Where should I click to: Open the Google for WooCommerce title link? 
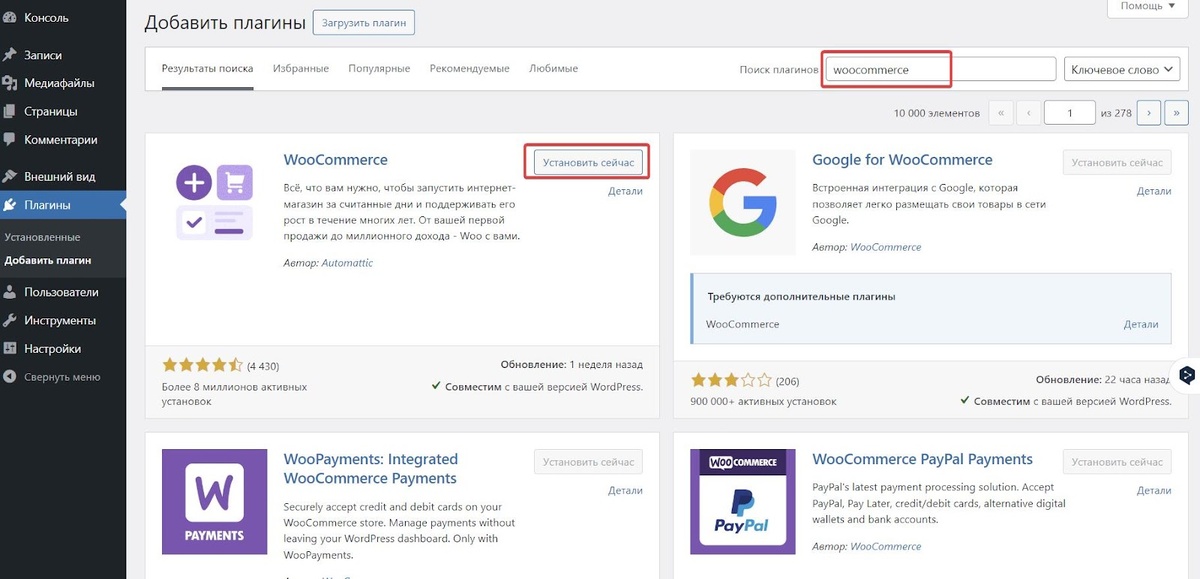click(x=902, y=160)
